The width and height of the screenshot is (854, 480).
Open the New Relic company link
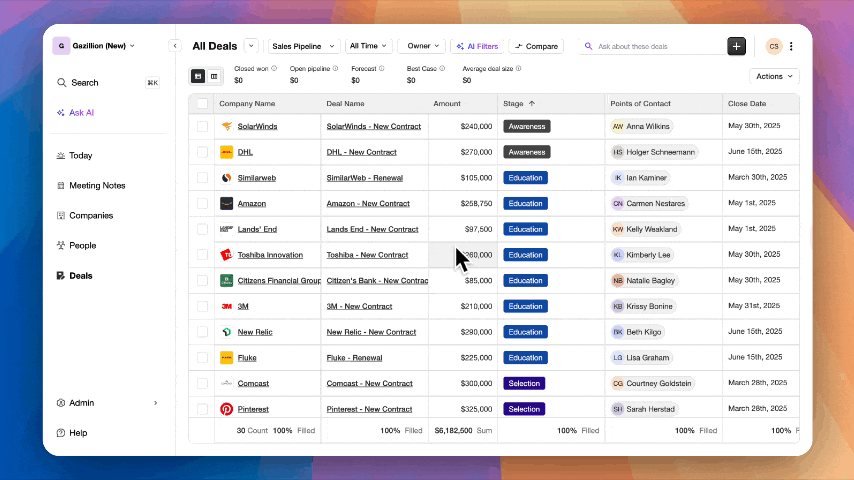click(255, 332)
